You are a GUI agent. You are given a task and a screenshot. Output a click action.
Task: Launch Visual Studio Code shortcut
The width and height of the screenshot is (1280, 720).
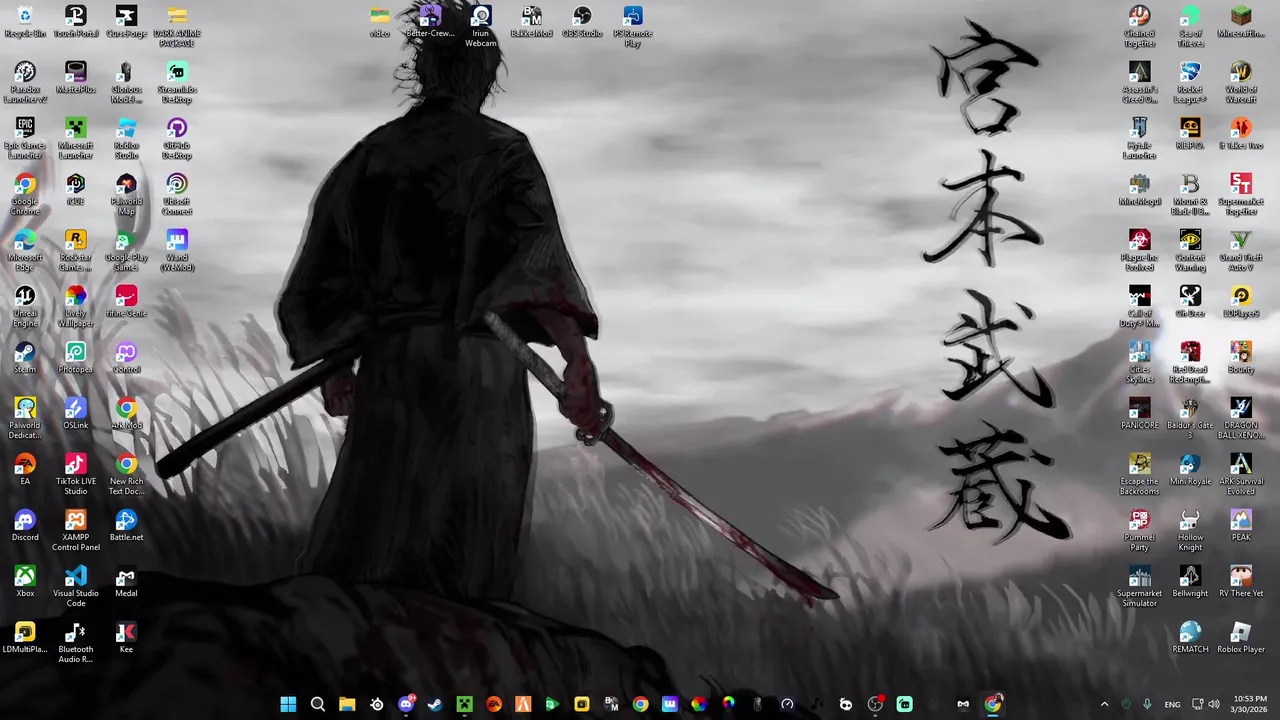(76, 587)
